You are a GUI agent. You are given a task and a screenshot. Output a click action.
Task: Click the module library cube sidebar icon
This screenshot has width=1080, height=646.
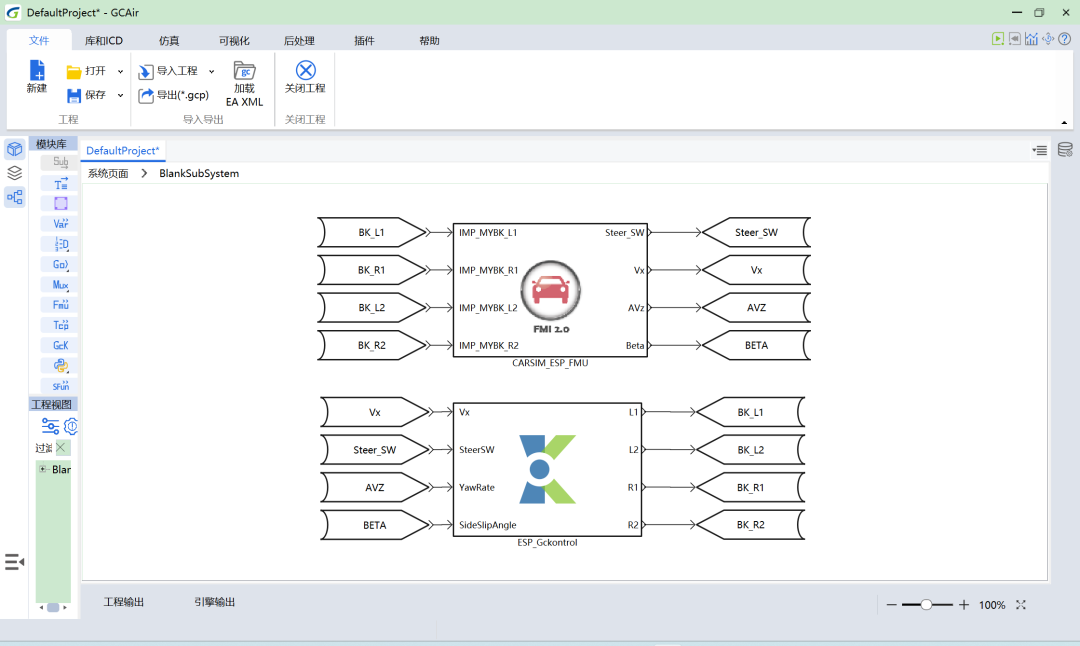[14, 149]
